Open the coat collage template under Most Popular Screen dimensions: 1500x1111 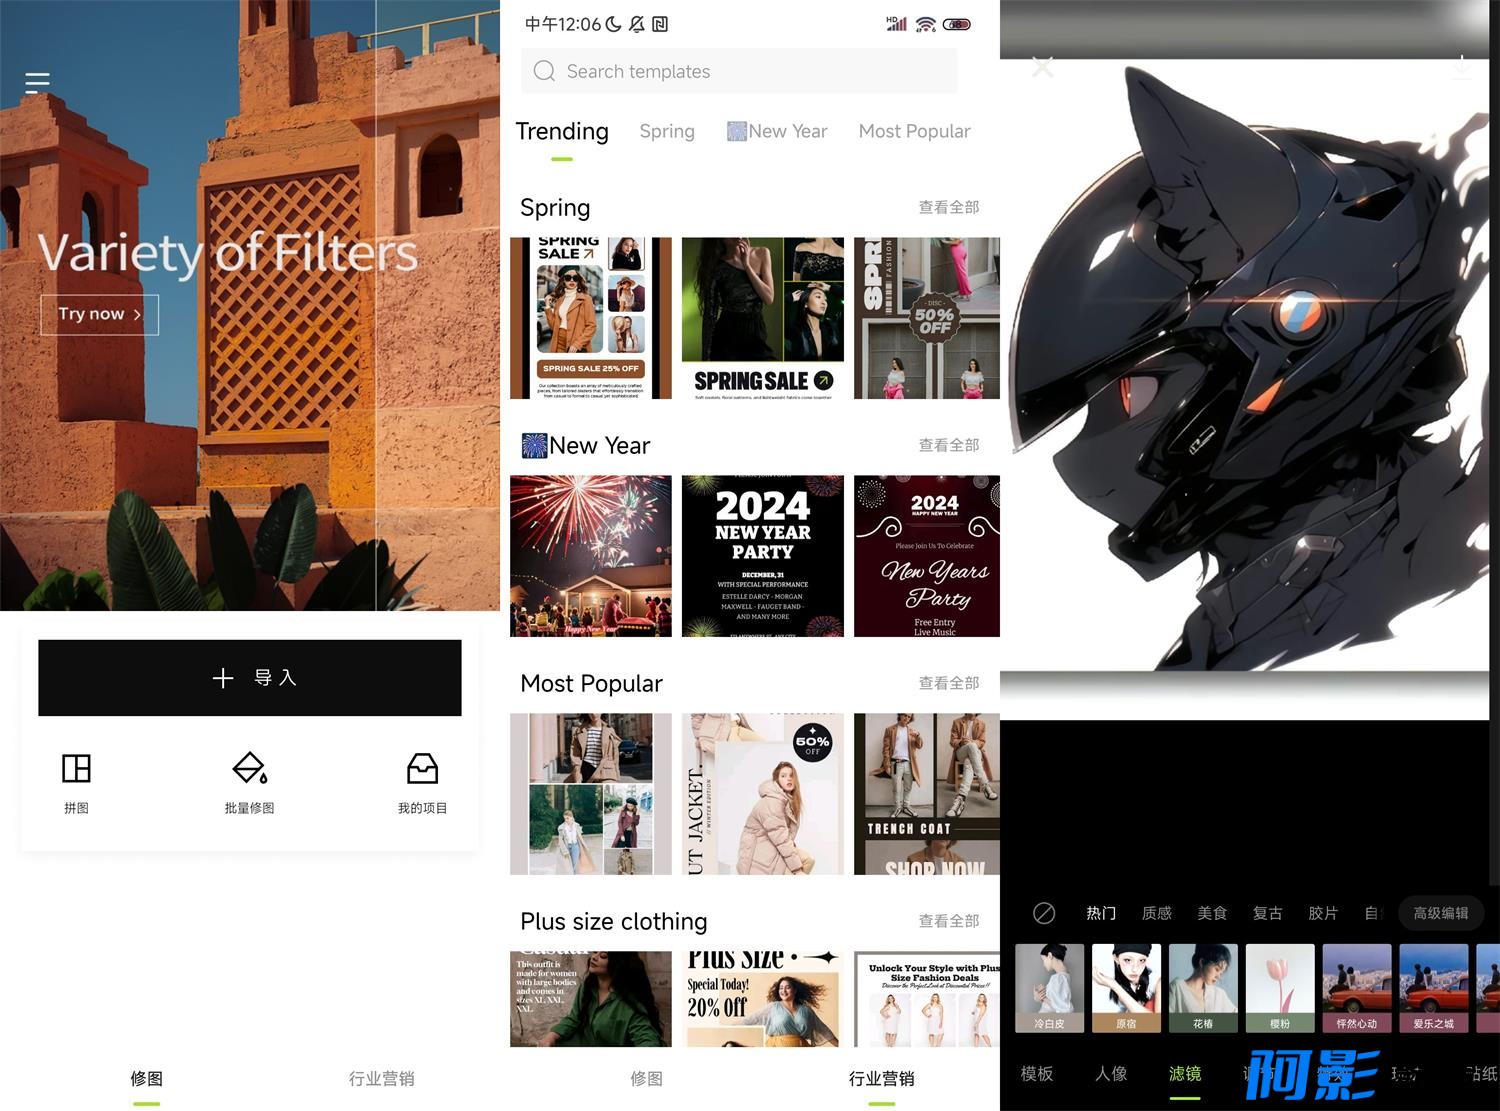click(591, 794)
